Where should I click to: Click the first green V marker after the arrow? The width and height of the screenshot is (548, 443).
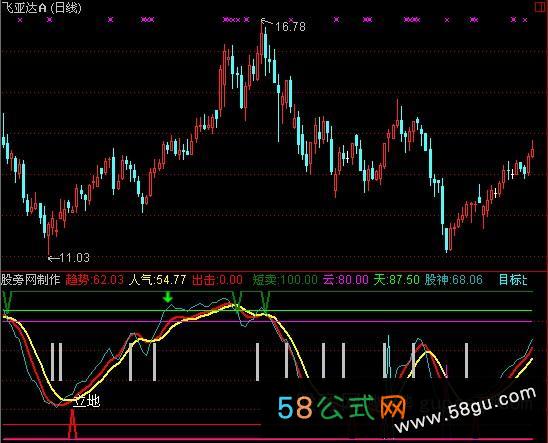point(238,301)
